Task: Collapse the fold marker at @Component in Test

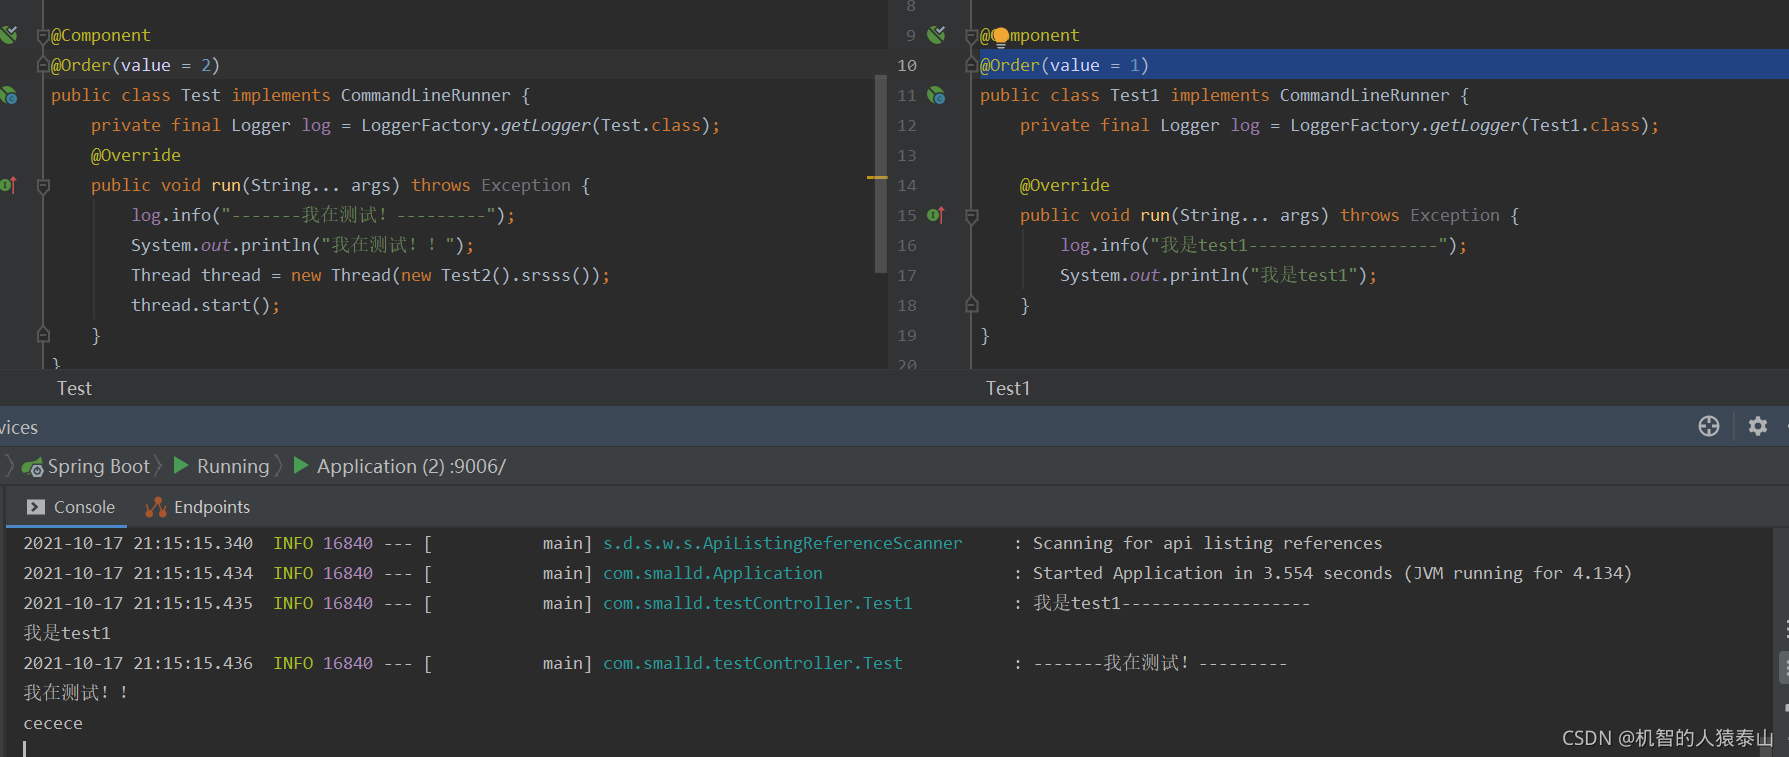Action: (x=43, y=36)
